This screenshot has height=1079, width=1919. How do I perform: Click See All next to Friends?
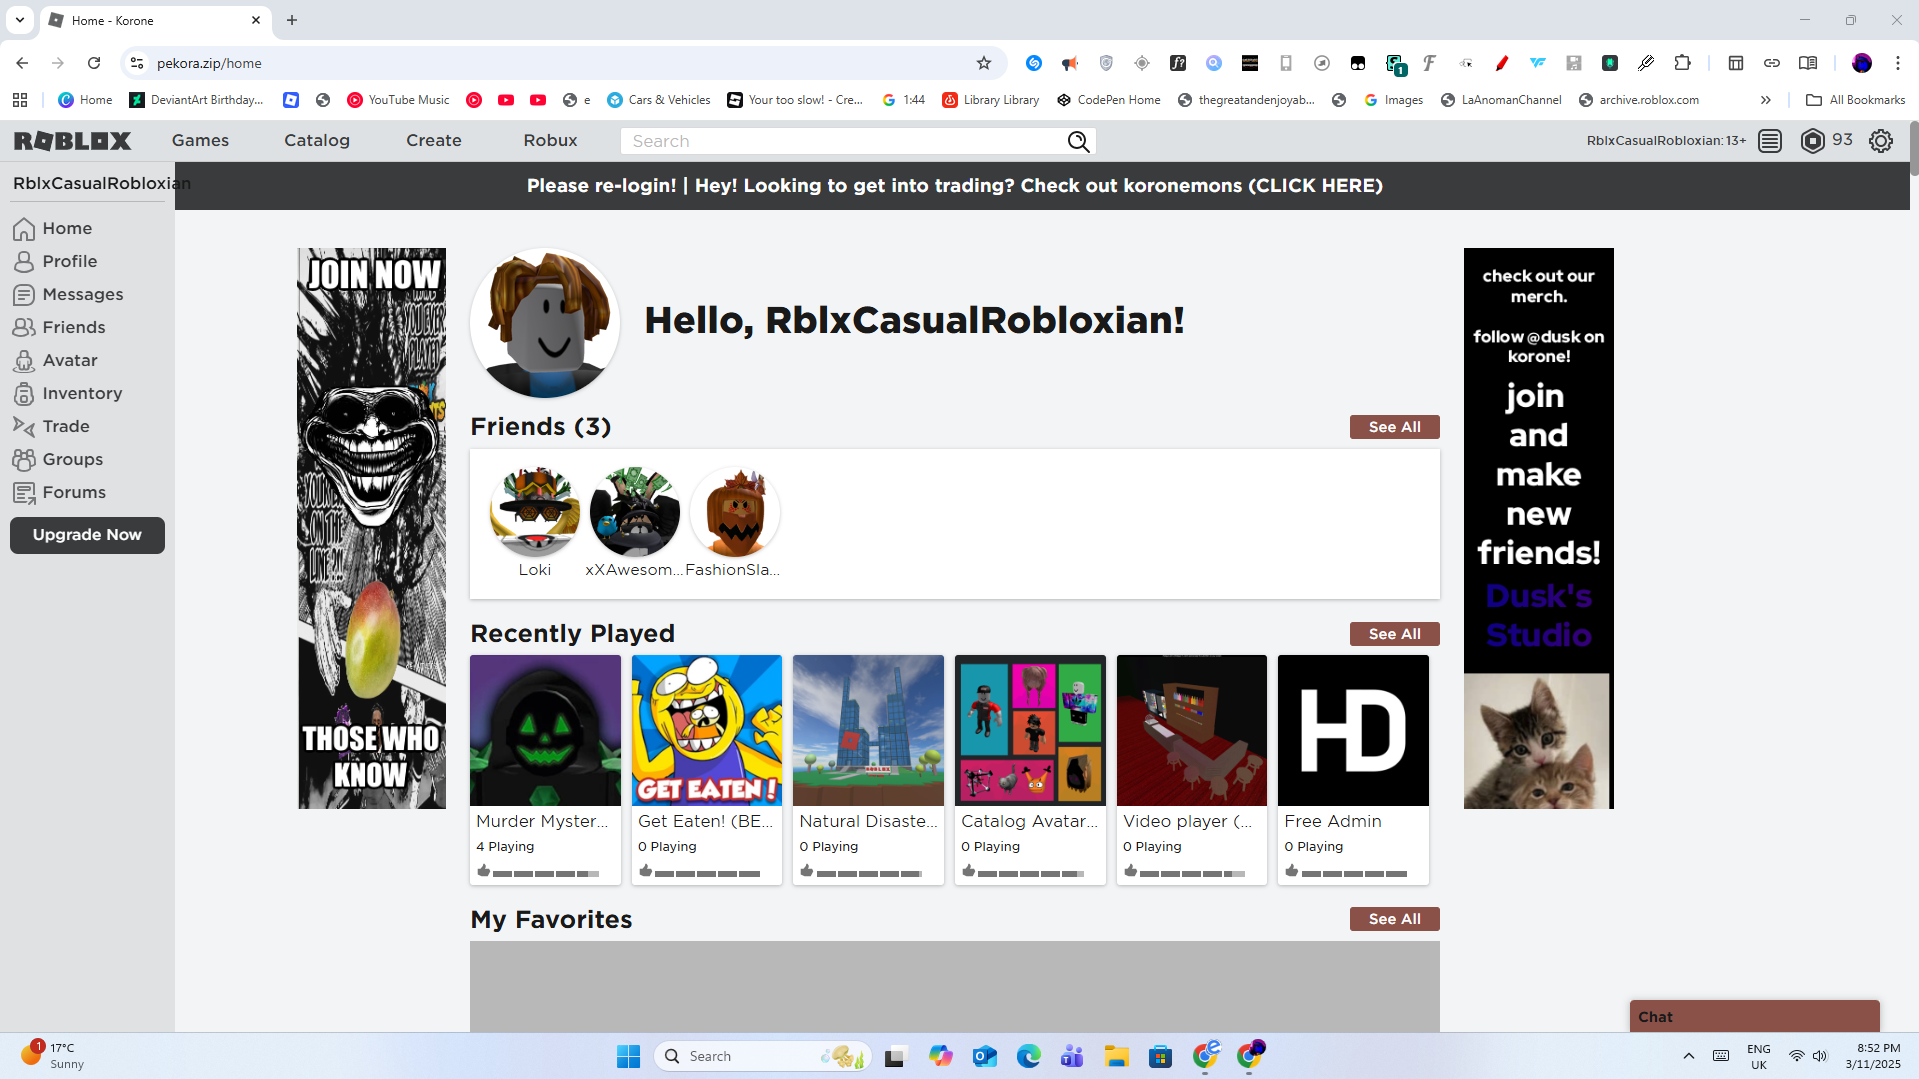(x=1394, y=427)
